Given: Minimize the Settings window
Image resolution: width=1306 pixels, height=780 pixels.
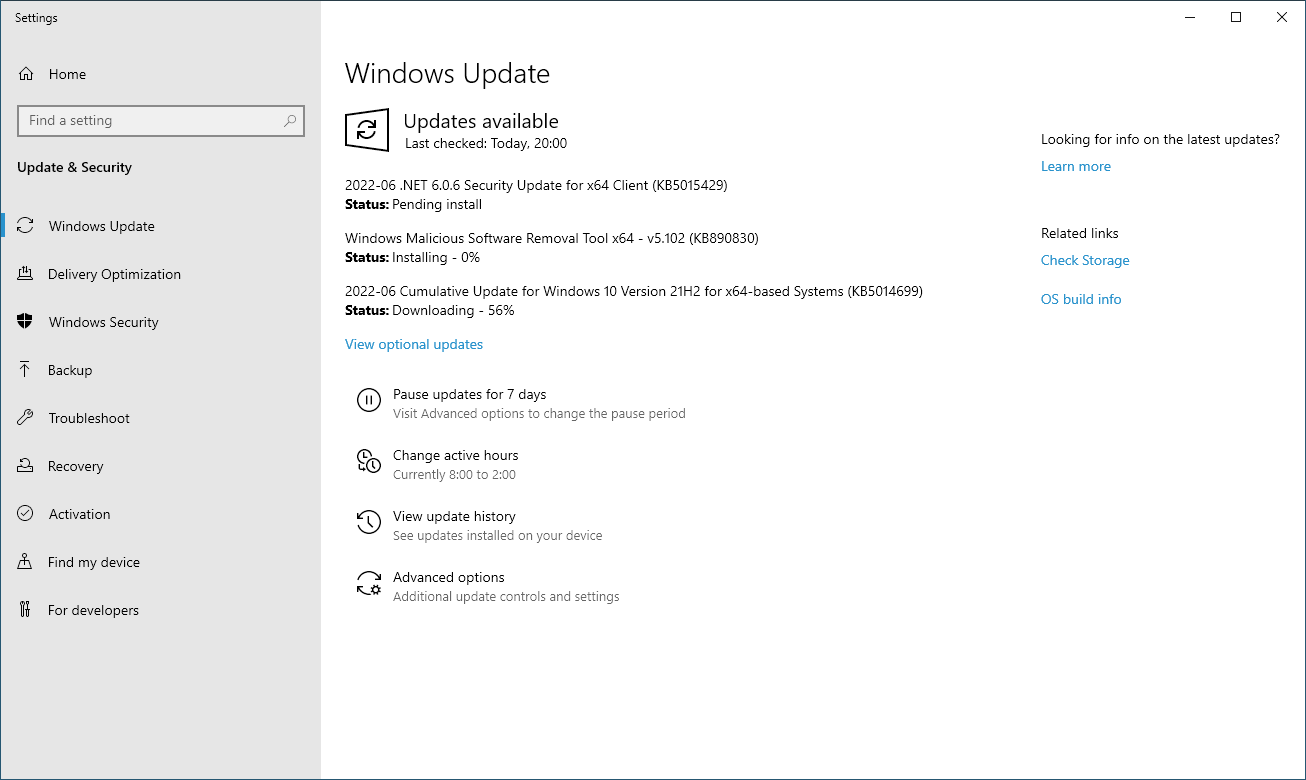Looking at the screenshot, I should point(1190,17).
